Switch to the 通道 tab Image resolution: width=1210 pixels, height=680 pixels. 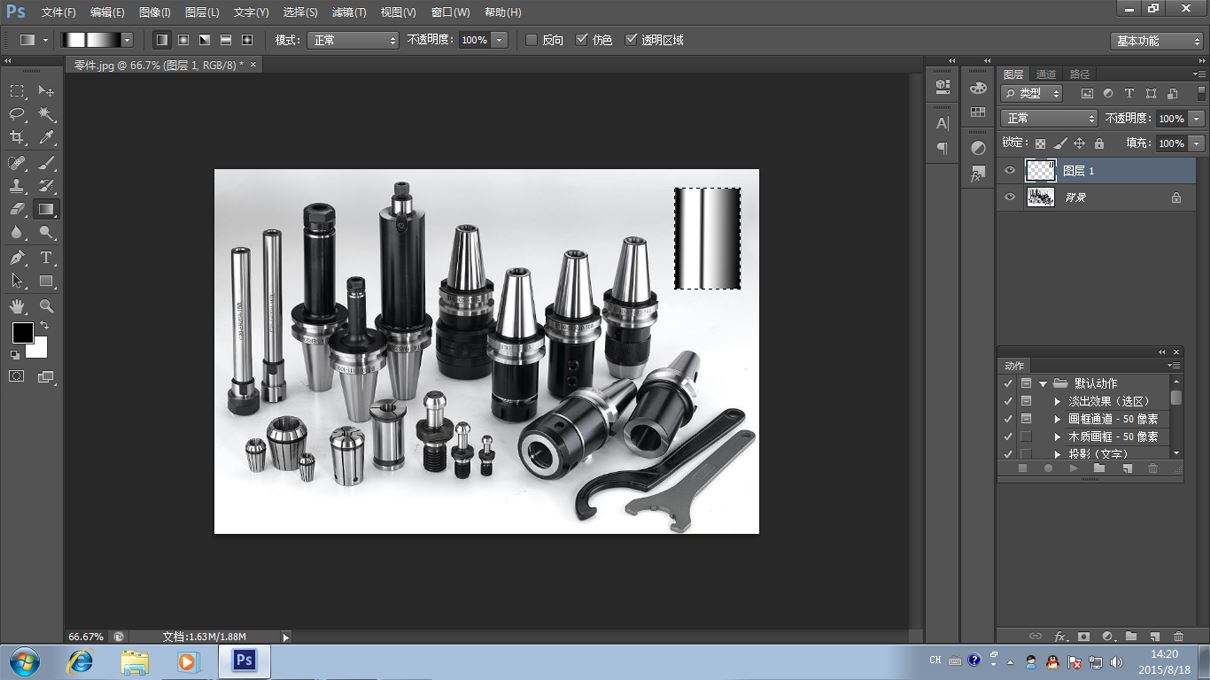pos(1046,74)
